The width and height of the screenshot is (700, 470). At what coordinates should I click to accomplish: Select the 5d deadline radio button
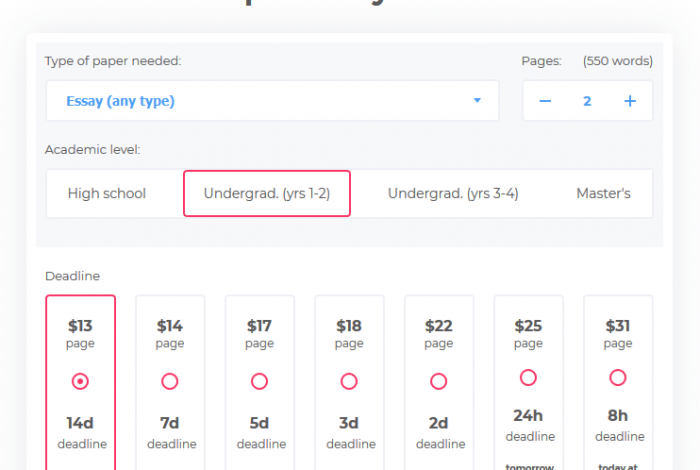259,381
